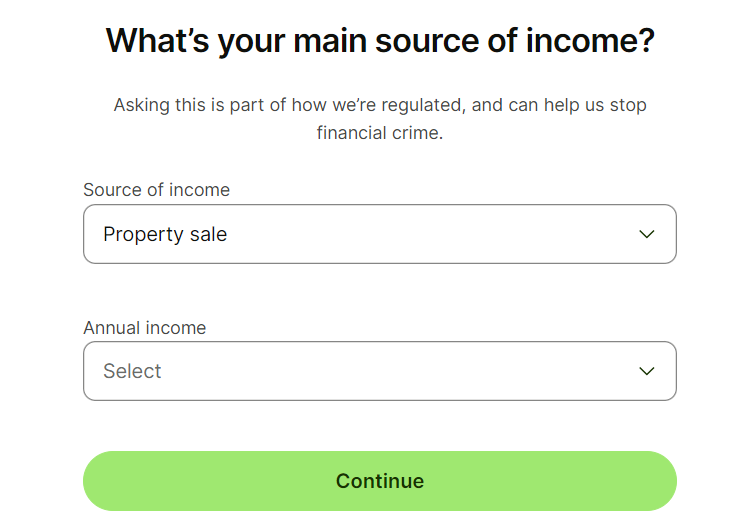Image resolution: width=744 pixels, height=522 pixels.
Task: Click the "Annual income" field label
Action: point(144,328)
